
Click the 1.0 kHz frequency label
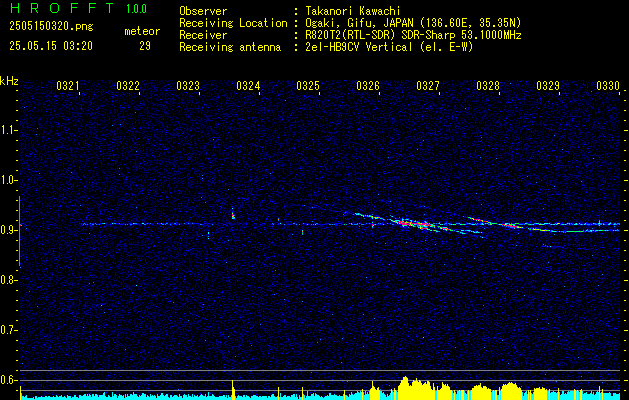[x=9, y=180]
